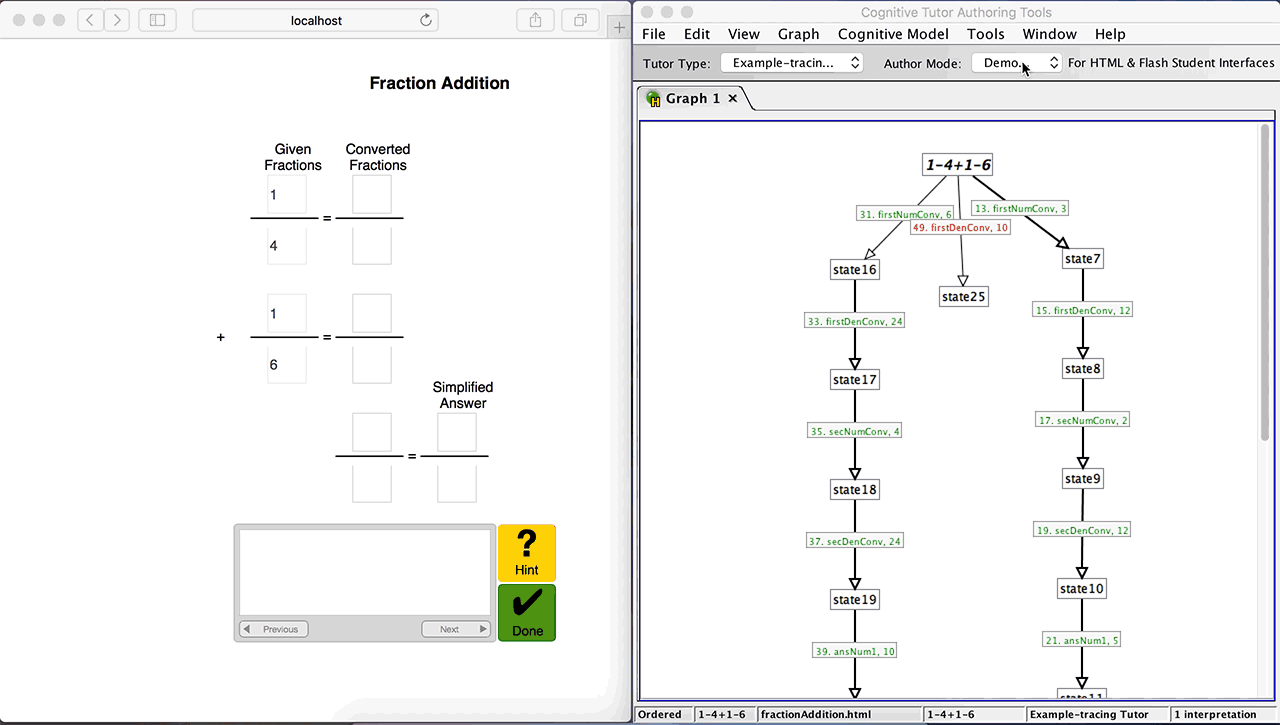
Task: Toggle the Safari sidebar icon
Action: click(x=157, y=20)
